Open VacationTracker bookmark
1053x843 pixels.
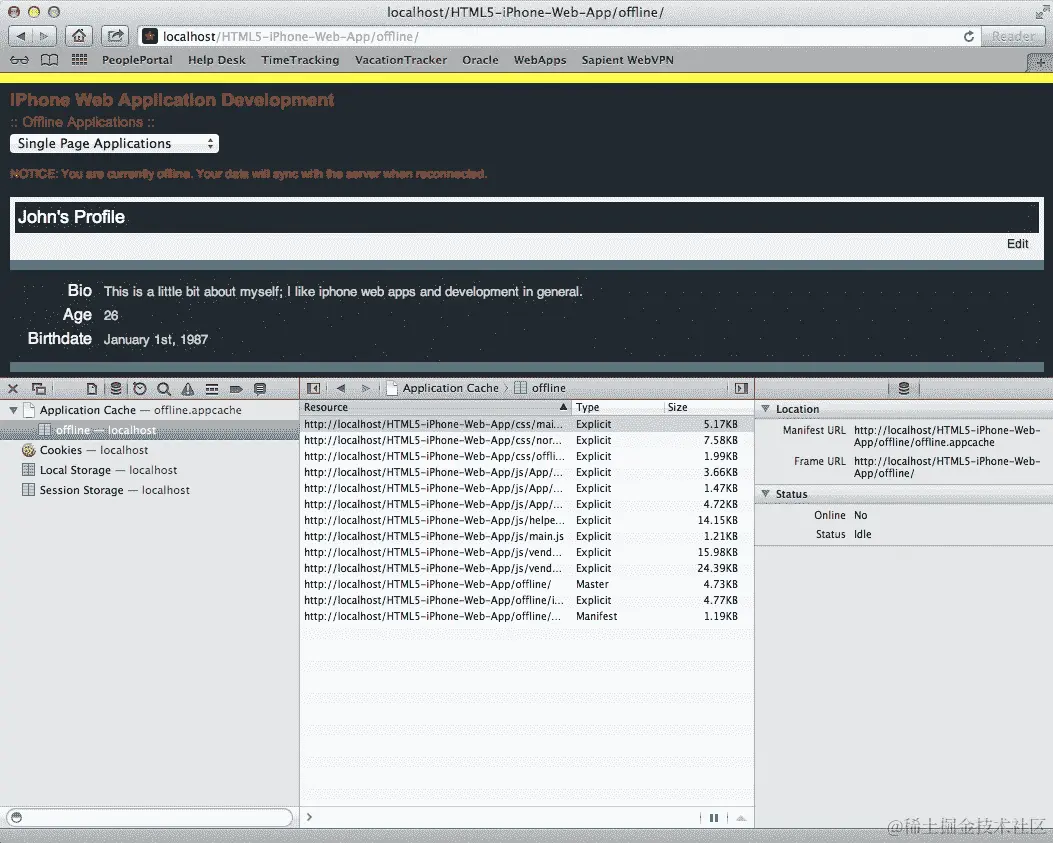[401, 60]
